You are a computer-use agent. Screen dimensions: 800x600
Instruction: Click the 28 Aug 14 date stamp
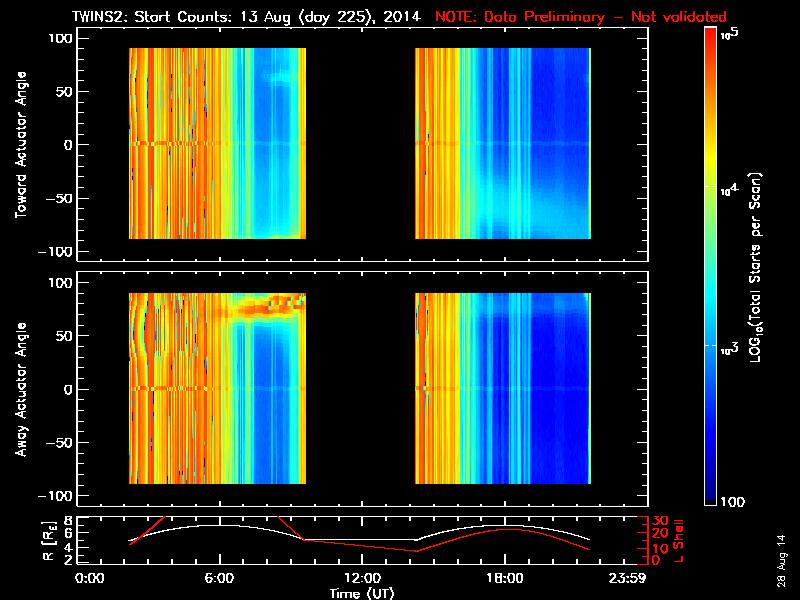(783, 561)
